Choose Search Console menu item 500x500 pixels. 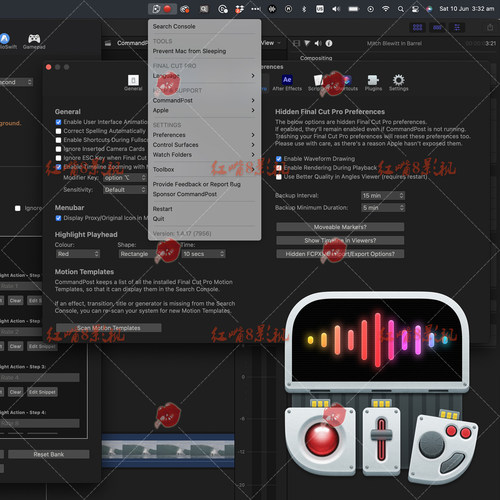pos(204,26)
